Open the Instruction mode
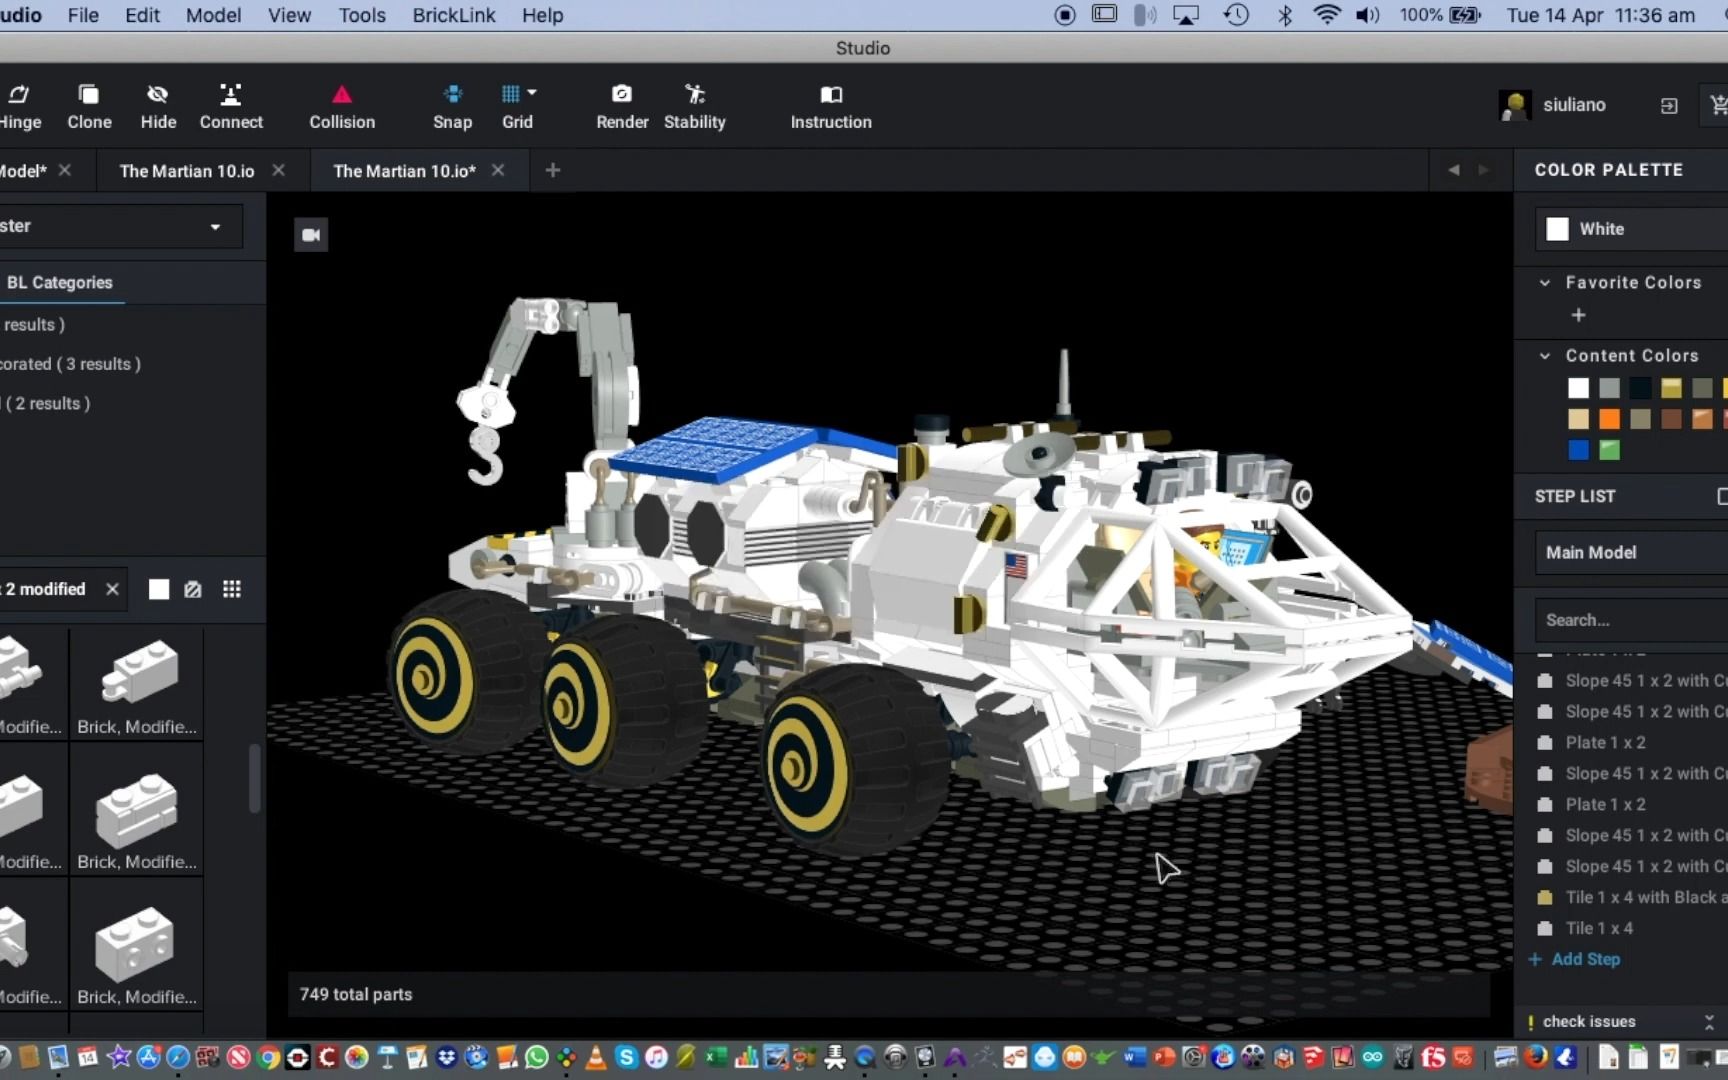1728x1080 pixels. pyautogui.click(x=830, y=105)
